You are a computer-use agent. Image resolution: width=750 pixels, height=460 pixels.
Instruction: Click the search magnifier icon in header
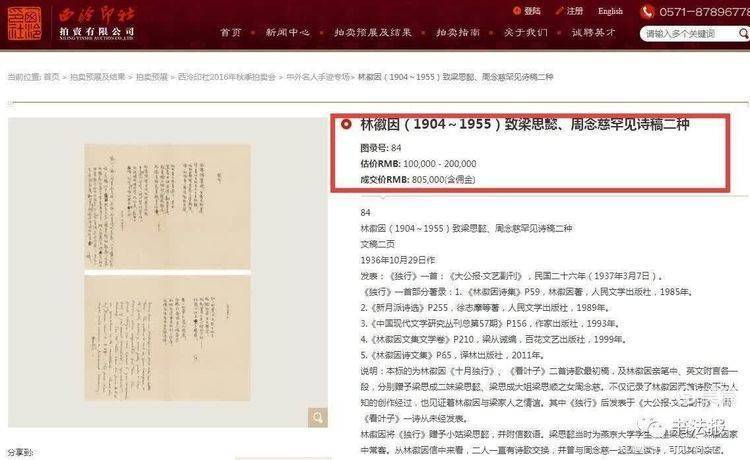743,33
